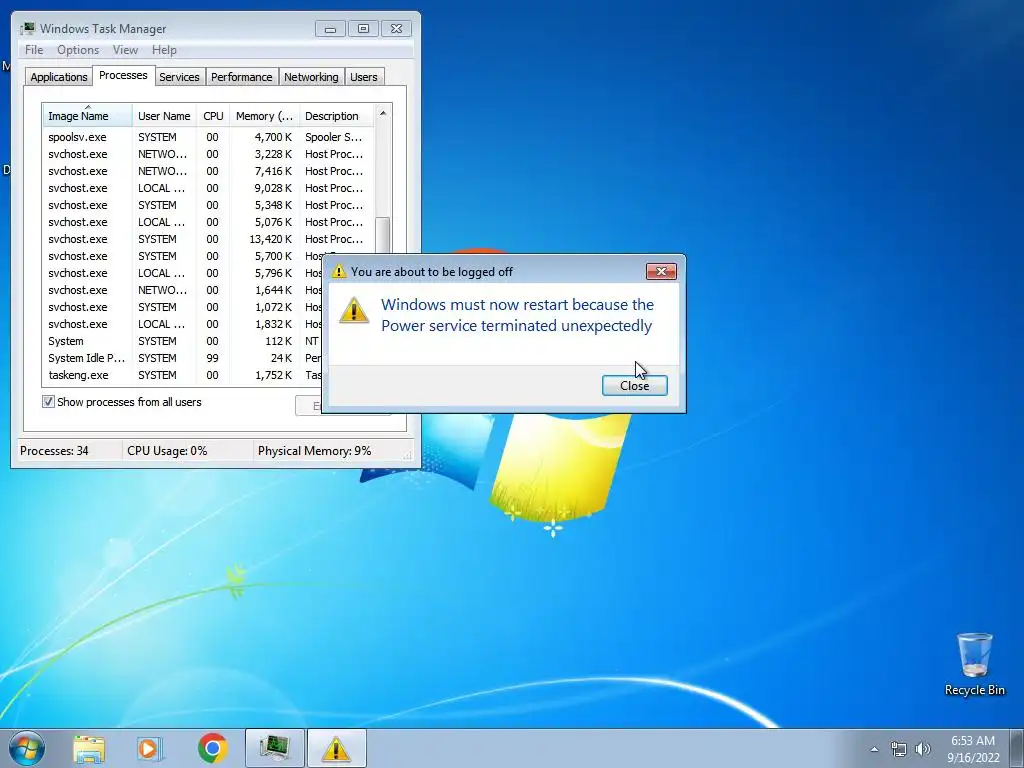Launch Windows Media Player from taskbar

[x=150, y=749]
